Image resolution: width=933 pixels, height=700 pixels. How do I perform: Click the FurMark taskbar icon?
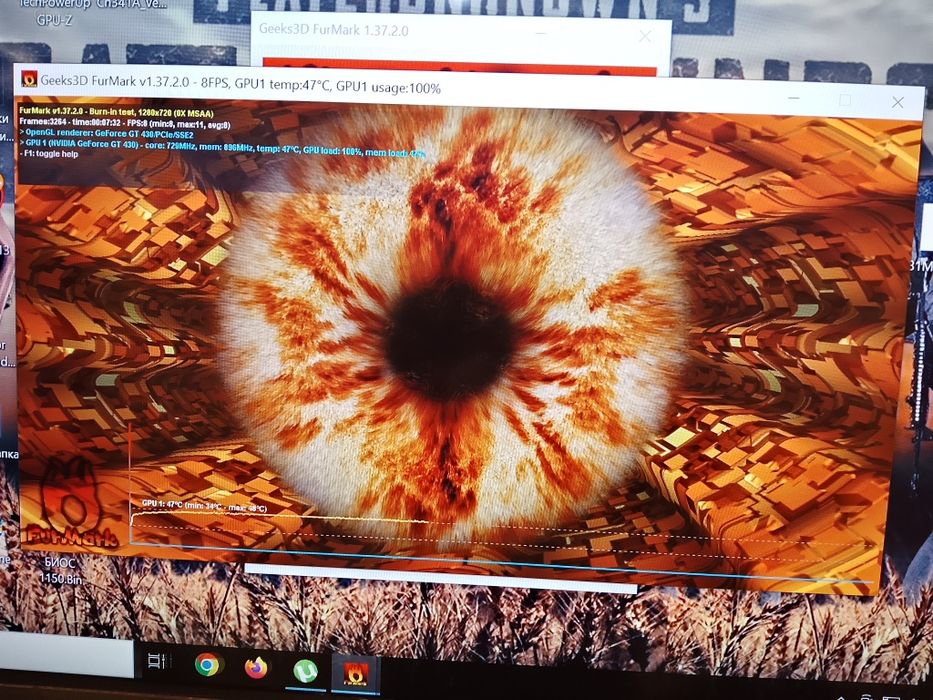point(356,674)
